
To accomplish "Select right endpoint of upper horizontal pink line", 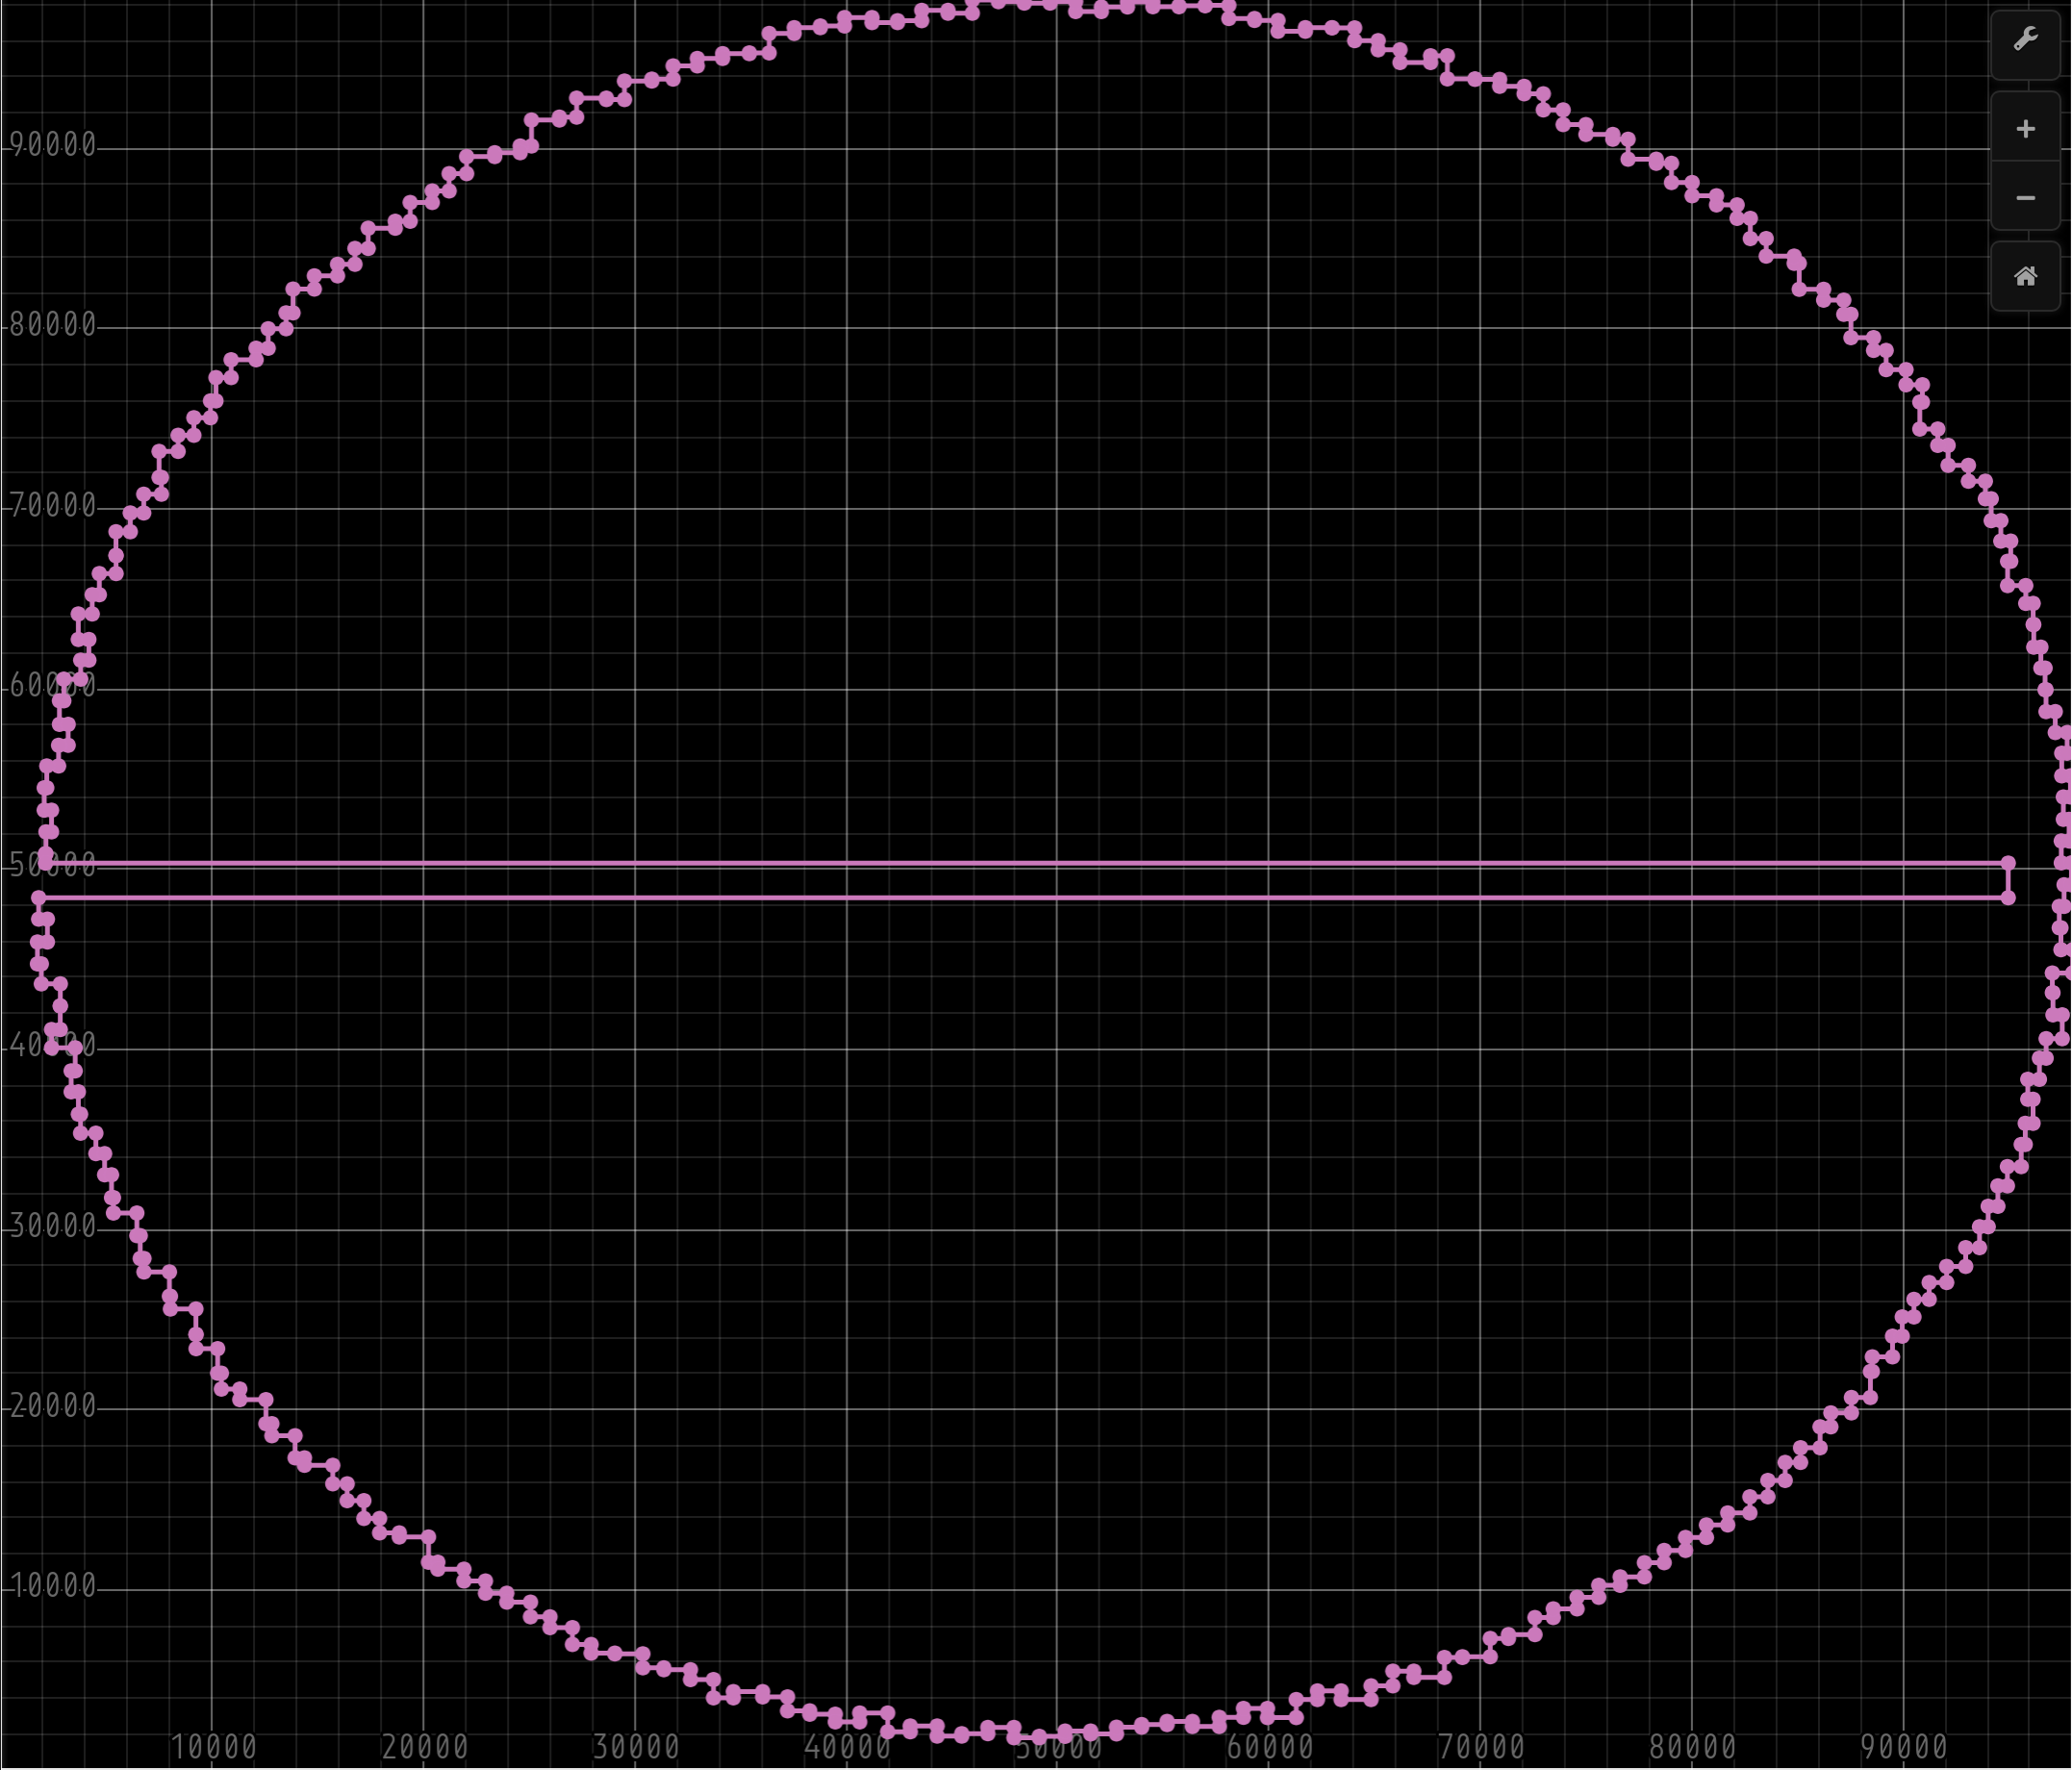I will coord(2007,863).
